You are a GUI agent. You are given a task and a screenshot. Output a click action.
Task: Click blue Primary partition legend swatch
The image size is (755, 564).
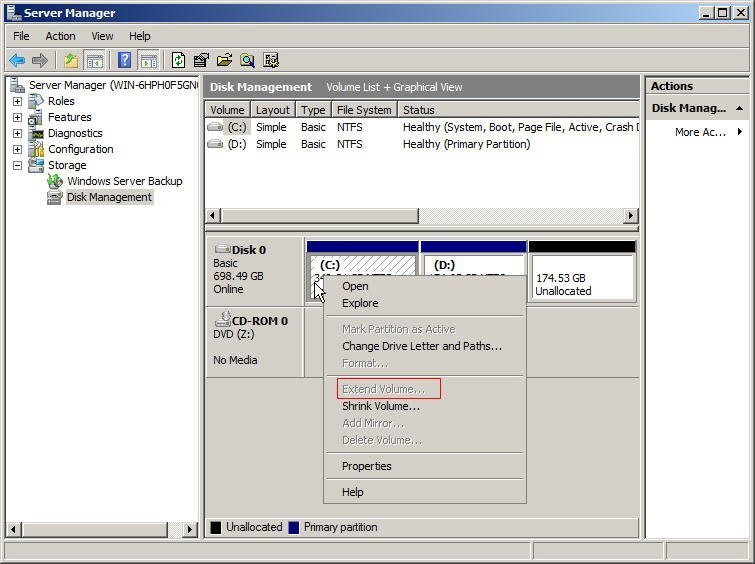[294, 527]
